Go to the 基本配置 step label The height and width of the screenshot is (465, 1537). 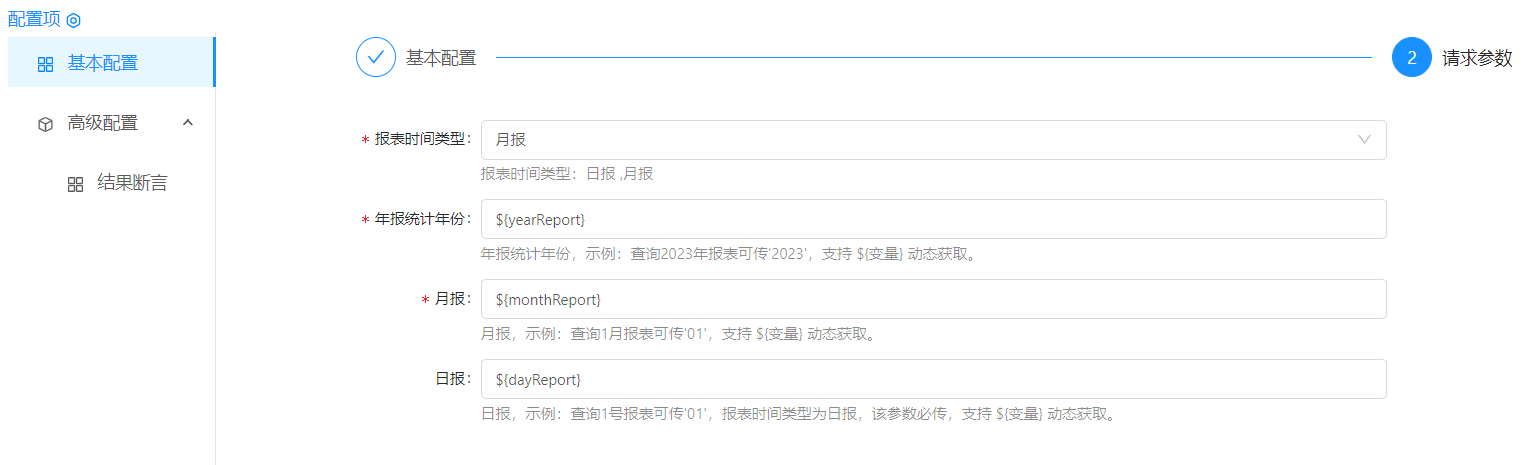click(441, 58)
